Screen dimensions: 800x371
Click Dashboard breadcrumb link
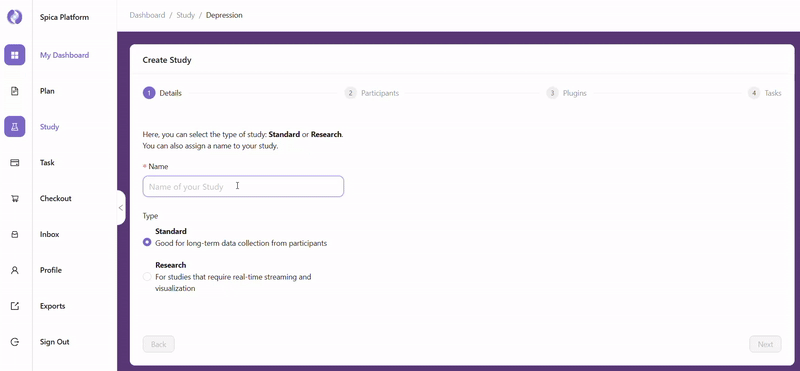click(x=147, y=15)
